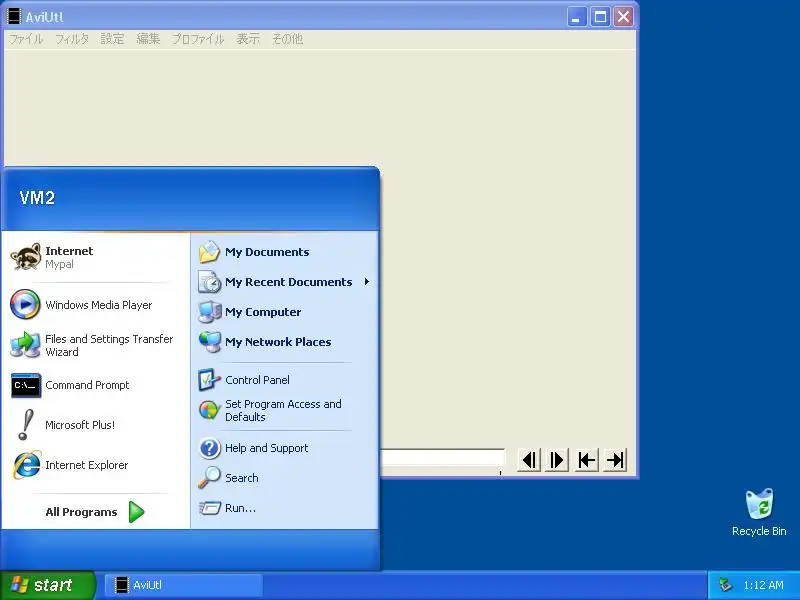Step forward one frame in AviUtl
800x600 pixels.
(x=557, y=460)
